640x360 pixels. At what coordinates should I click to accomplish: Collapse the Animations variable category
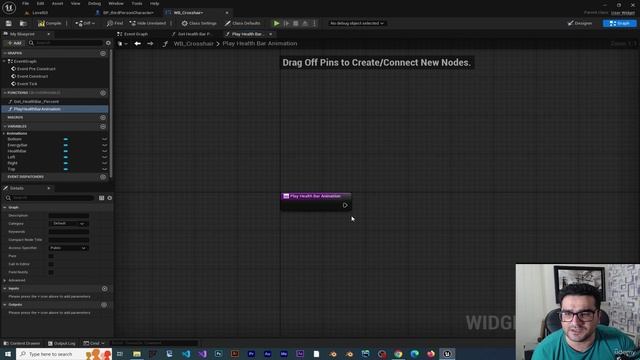pos(4,133)
